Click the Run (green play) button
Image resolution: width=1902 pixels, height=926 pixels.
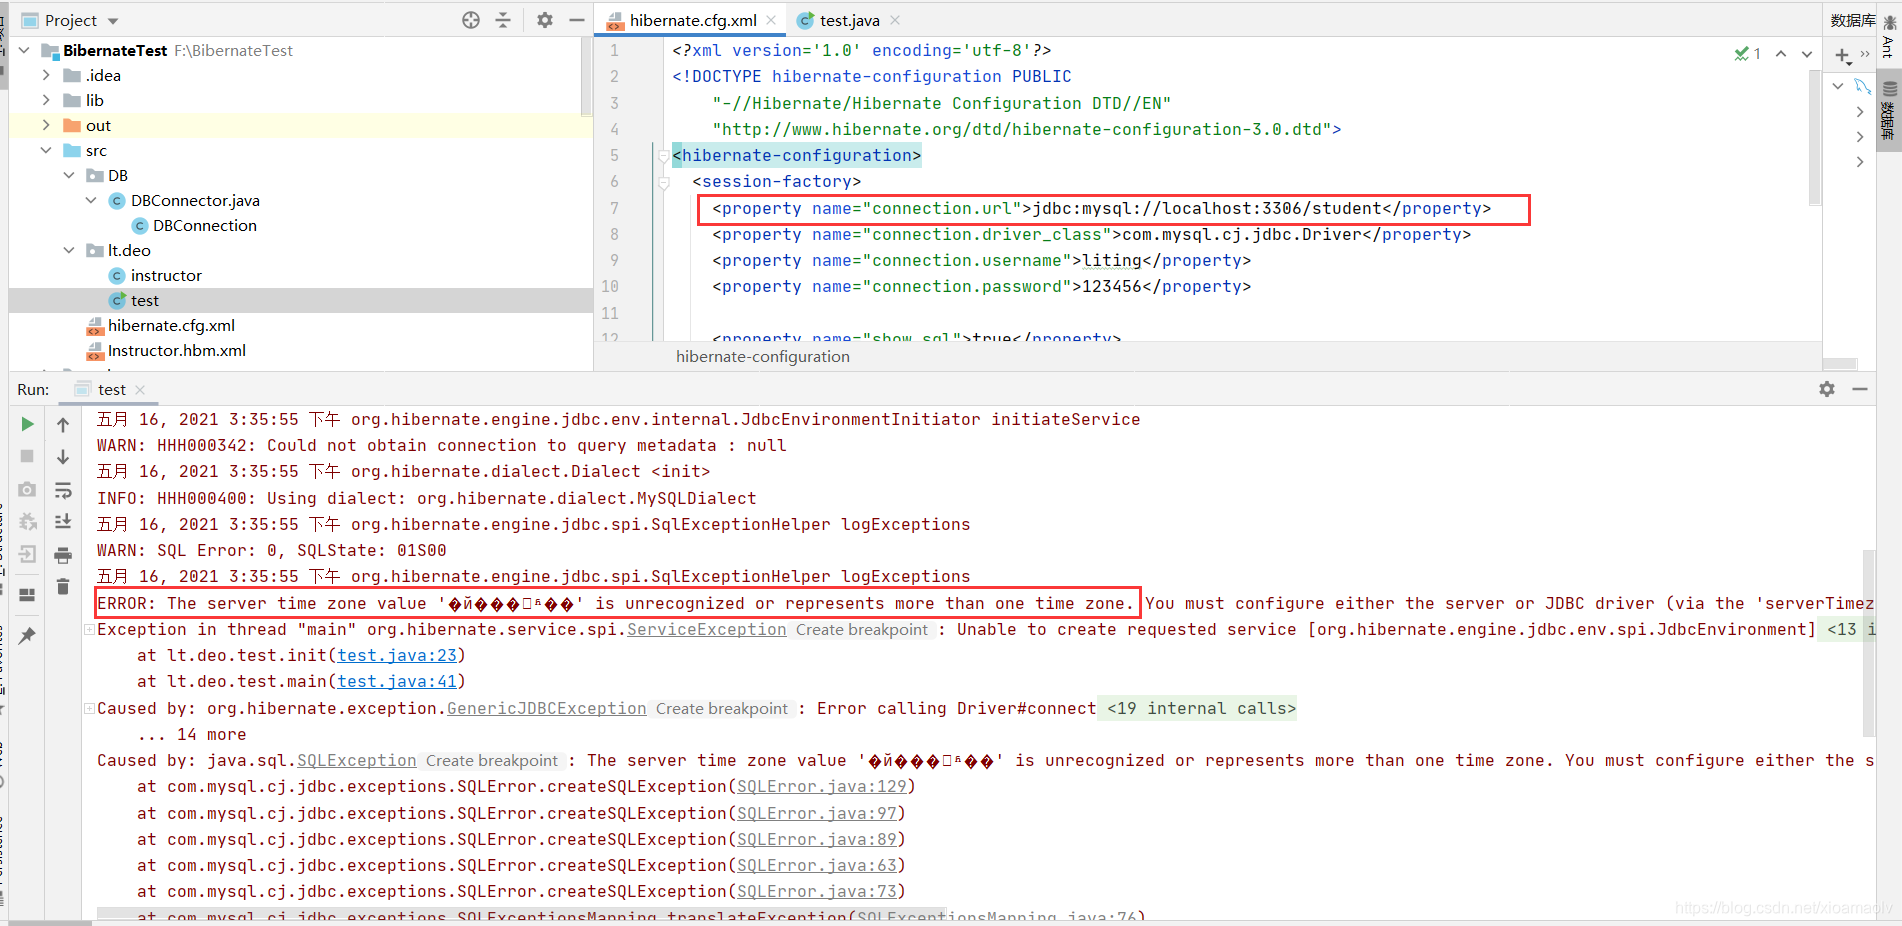(x=28, y=424)
